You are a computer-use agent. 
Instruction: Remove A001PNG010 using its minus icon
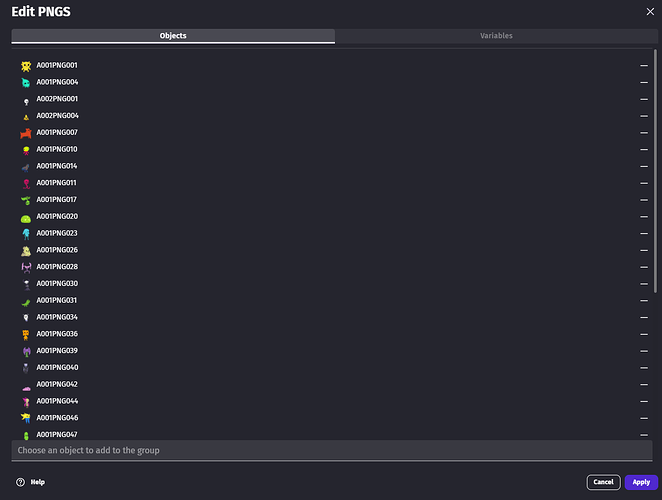(644, 150)
